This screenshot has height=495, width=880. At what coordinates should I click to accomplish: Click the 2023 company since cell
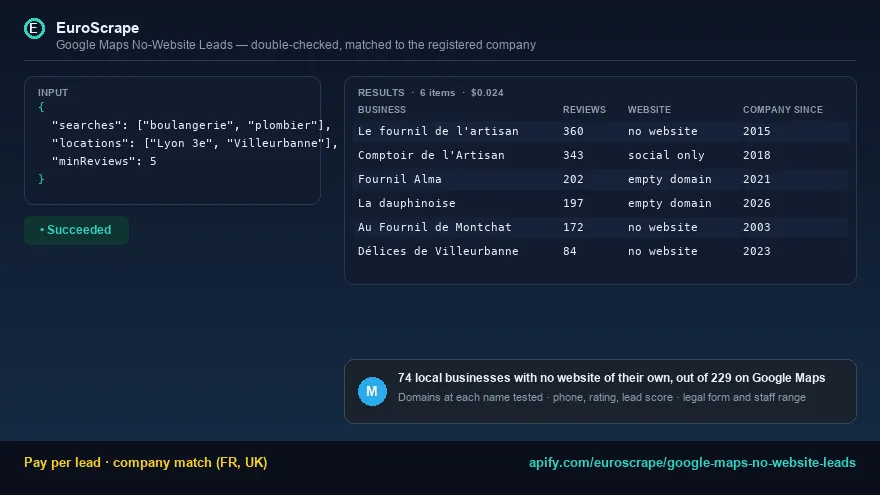tap(757, 251)
